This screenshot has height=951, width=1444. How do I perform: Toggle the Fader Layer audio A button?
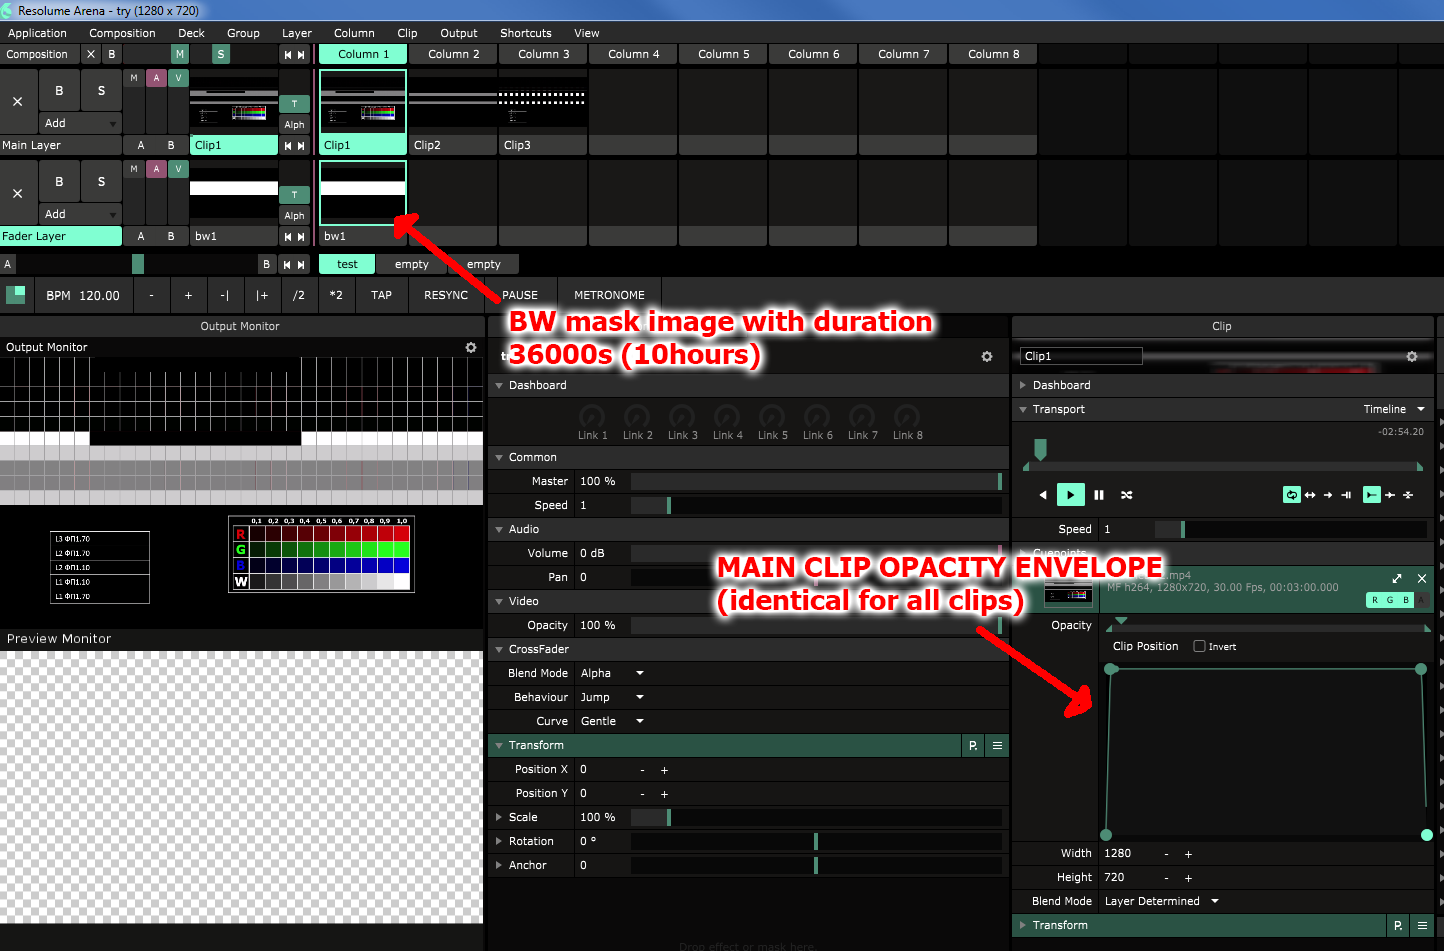click(156, 169)
